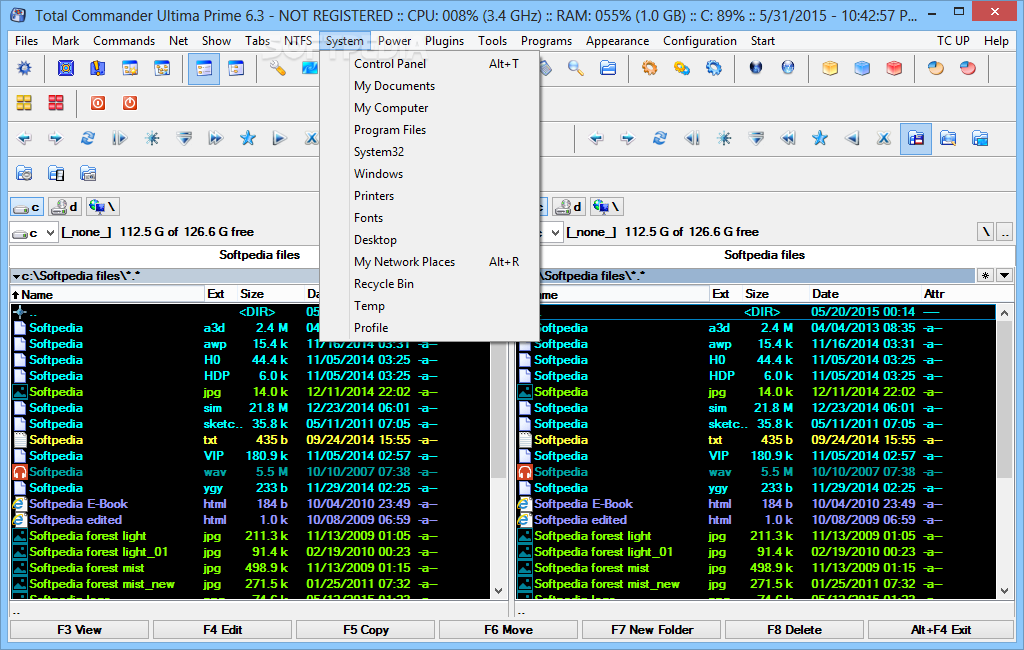1024x650 pixels.
Task: Select My Network Places menu entry
Action: (x=430, y=262)
